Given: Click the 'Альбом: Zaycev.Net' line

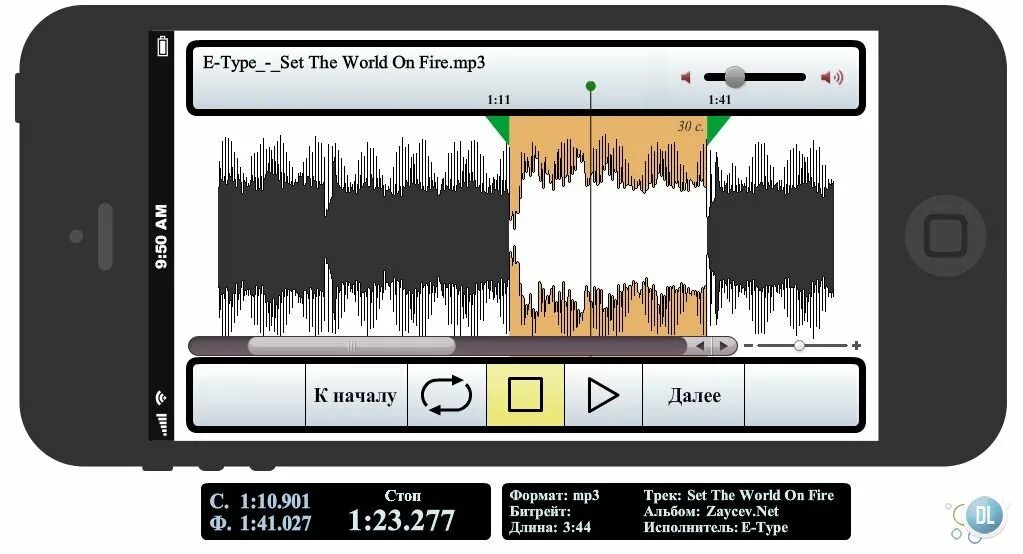Looking at the screenshot, I should coord(710,512).
